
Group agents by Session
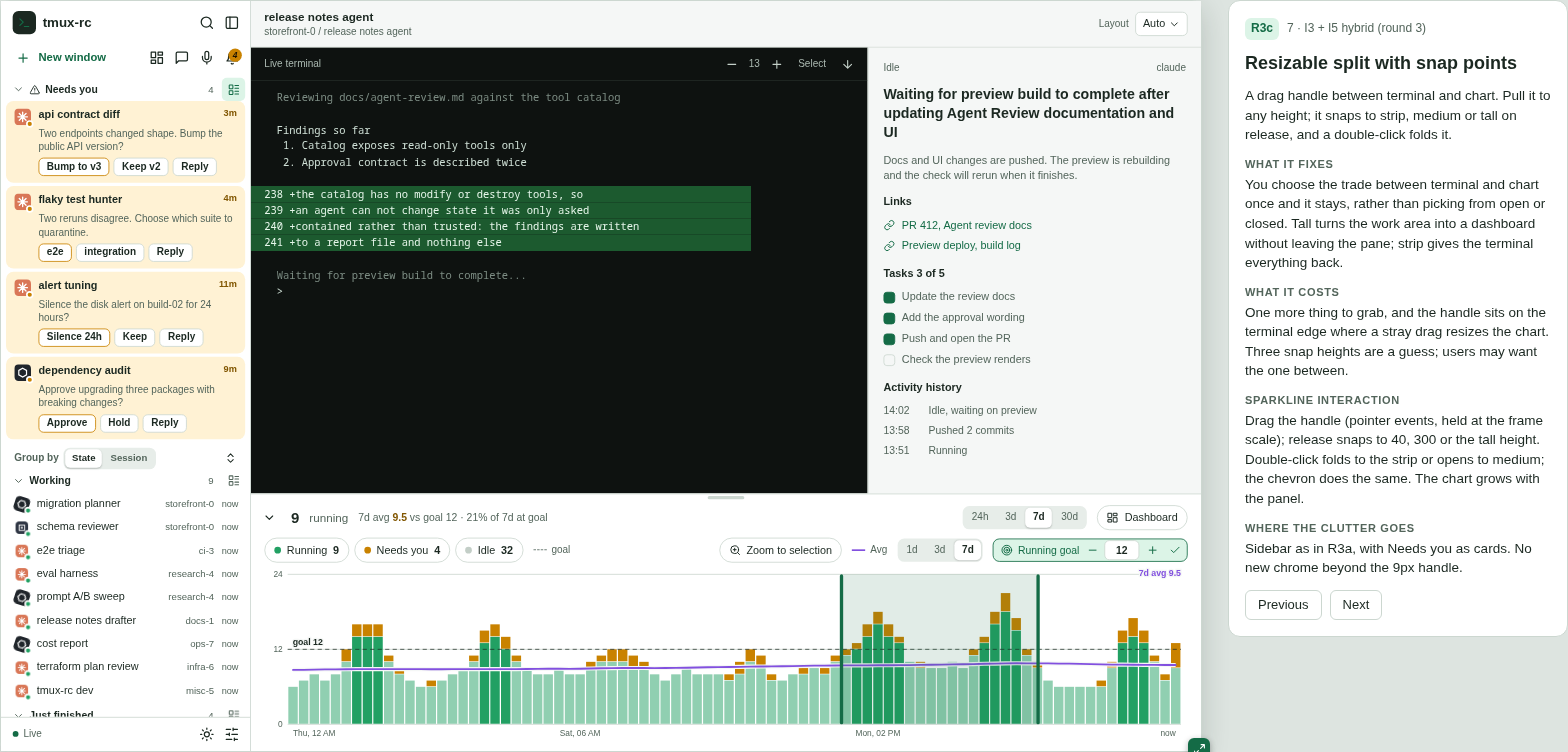click(129, 458)
